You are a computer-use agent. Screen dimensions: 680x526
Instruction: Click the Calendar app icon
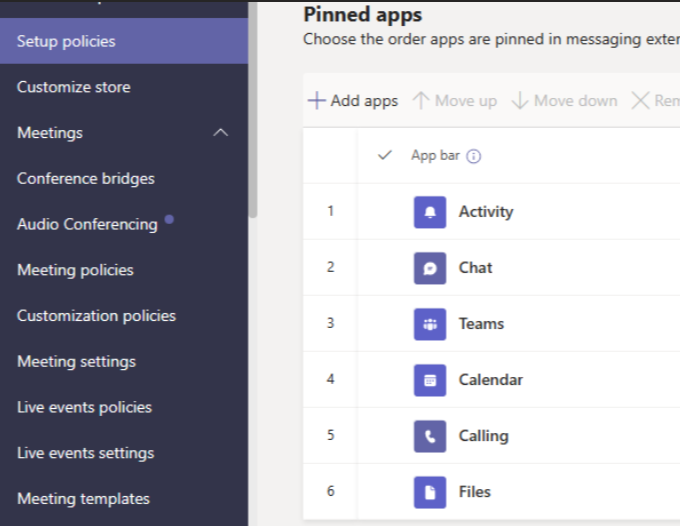coord(430,380)
